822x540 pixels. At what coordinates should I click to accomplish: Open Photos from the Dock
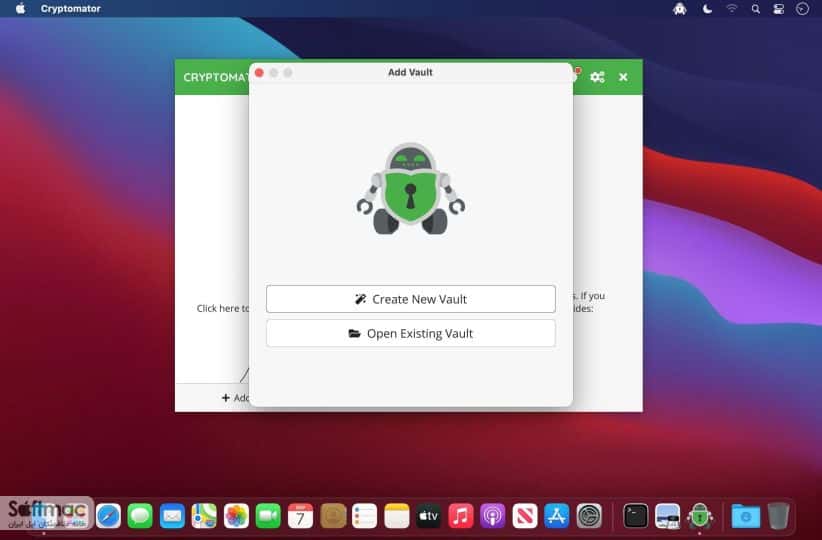[x=236, y=516]
